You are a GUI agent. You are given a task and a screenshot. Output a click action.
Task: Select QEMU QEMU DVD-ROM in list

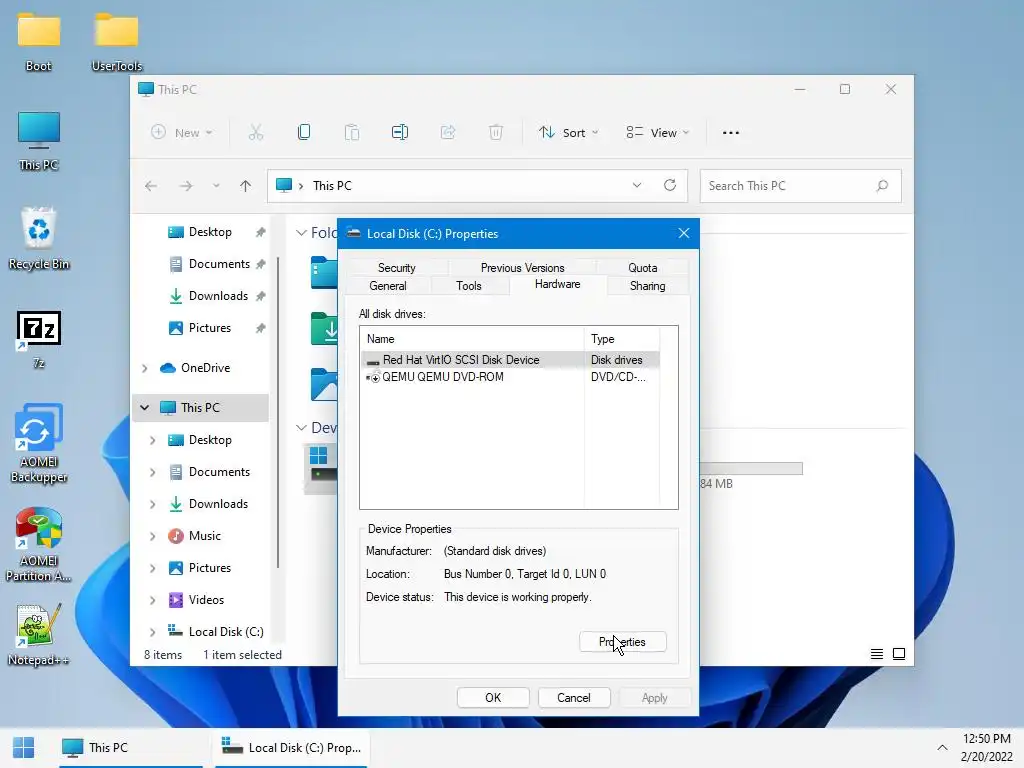click(x=509, y=377)
